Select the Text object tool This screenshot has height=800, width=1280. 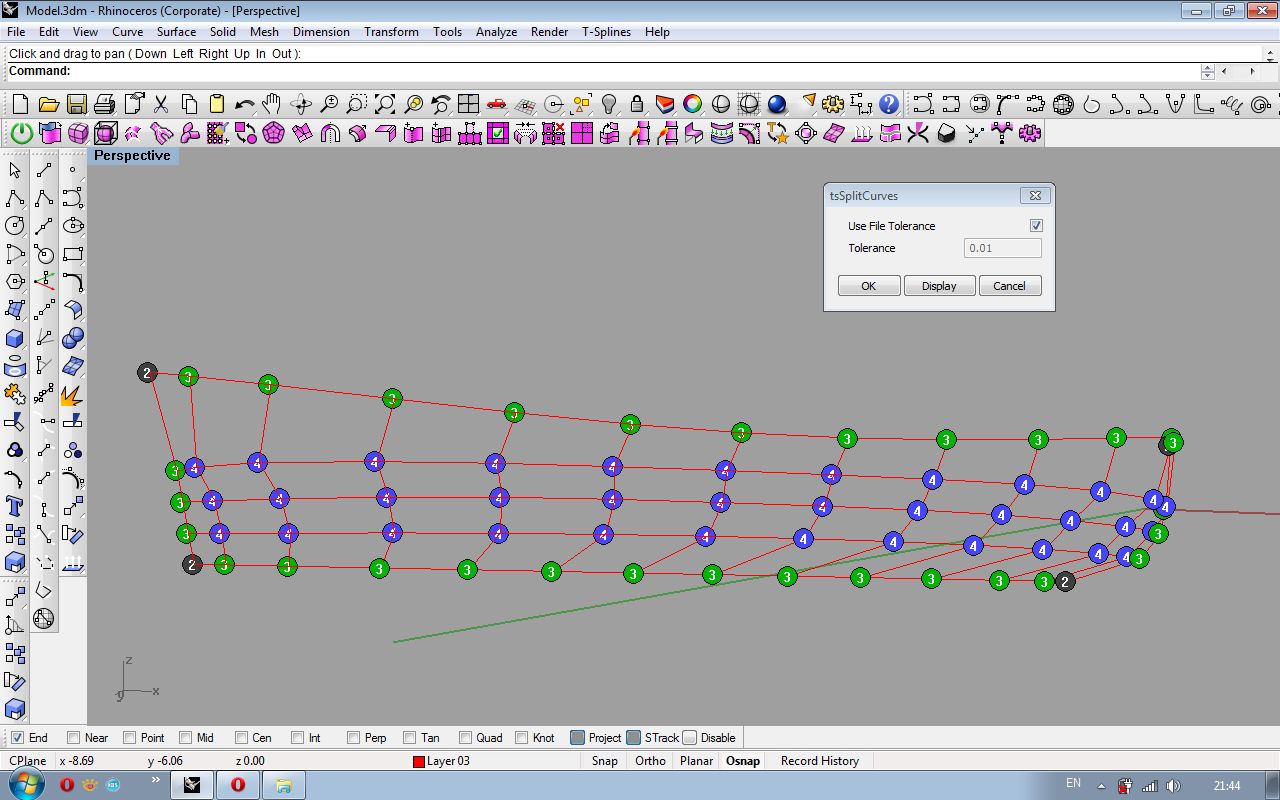pyautogui.click(x=15, y=505)
